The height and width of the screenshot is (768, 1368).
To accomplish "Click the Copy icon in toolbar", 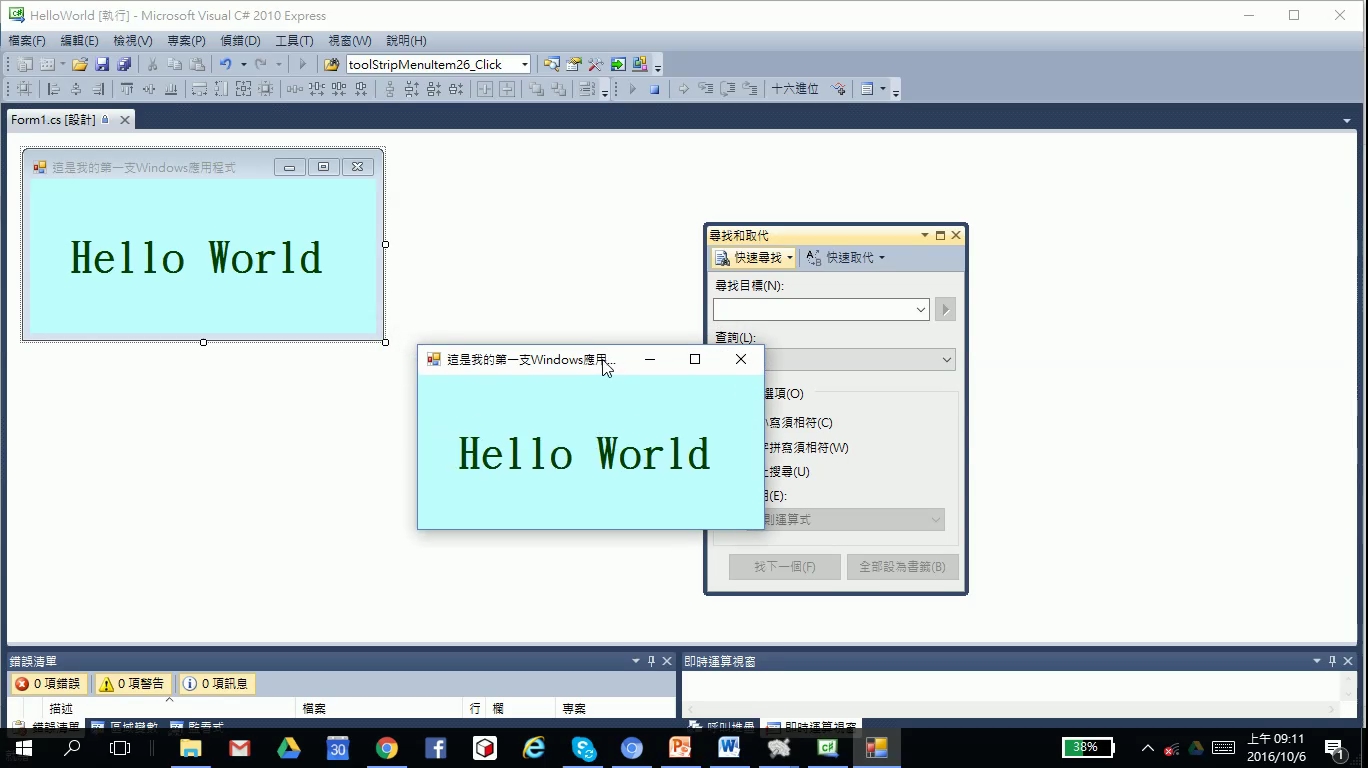I will click(175, 64).
